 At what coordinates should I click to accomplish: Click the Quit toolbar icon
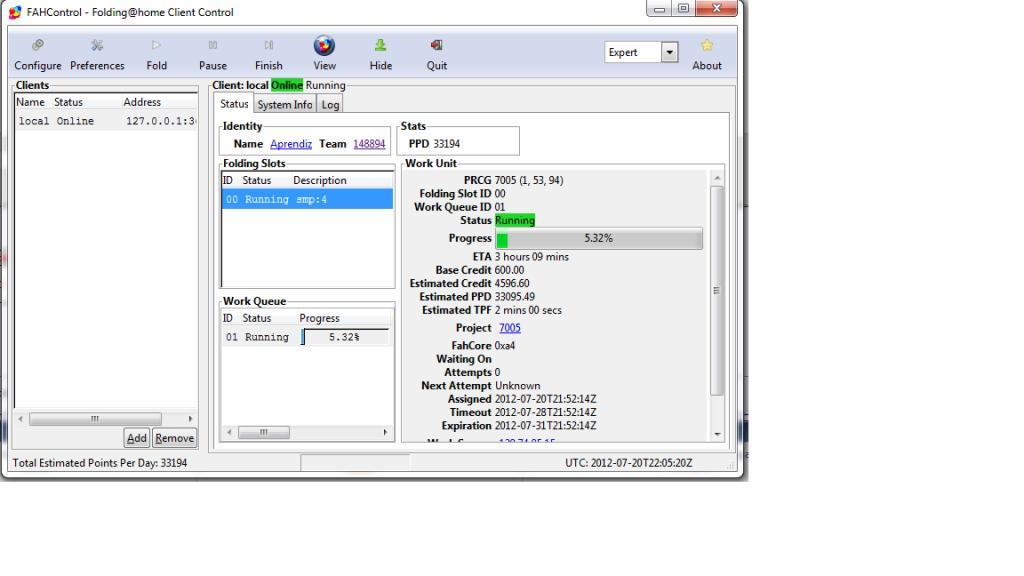[x=436, y=45]
